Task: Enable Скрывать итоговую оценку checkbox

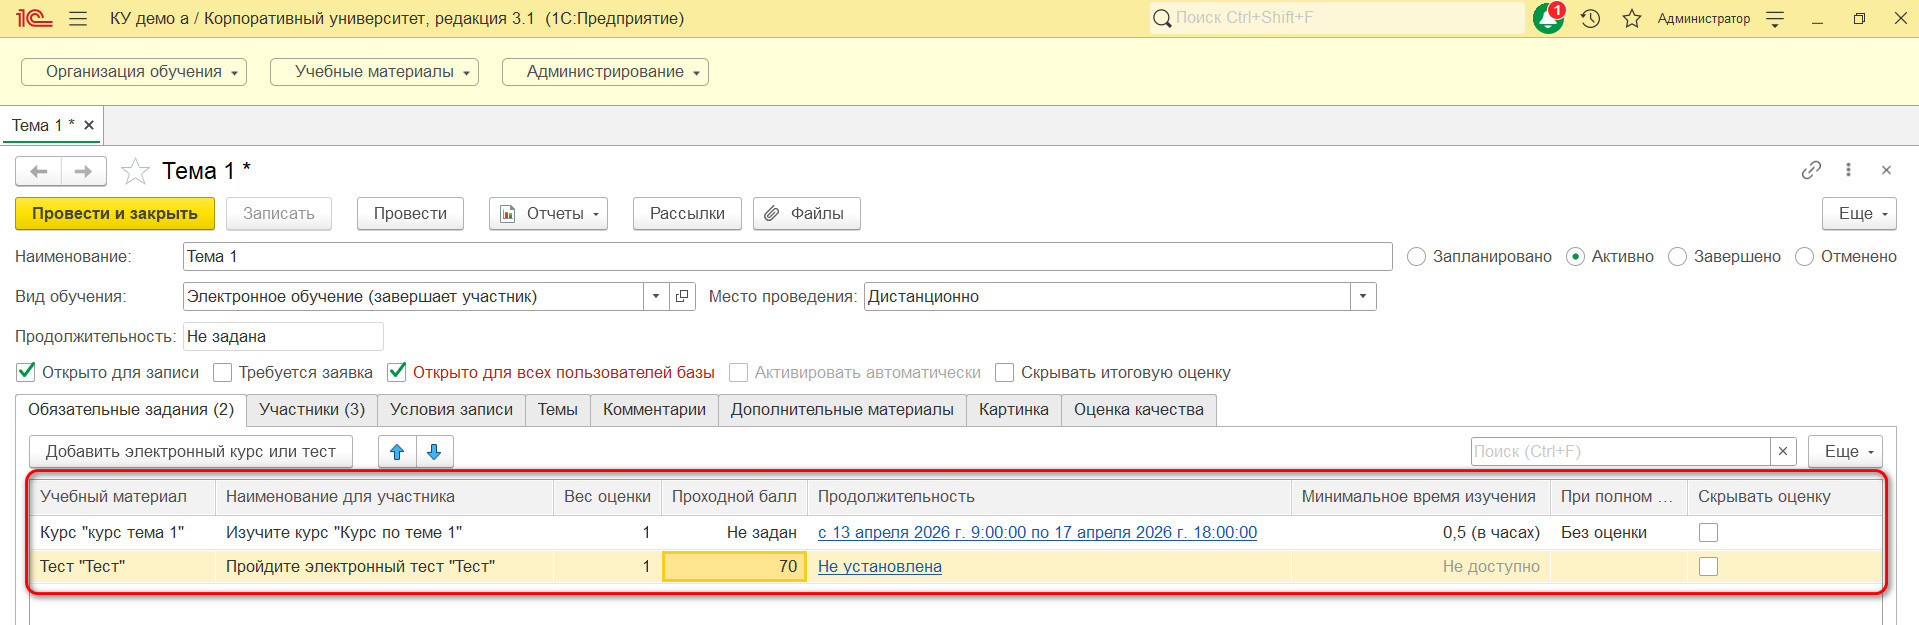Action: (1005, 372)
